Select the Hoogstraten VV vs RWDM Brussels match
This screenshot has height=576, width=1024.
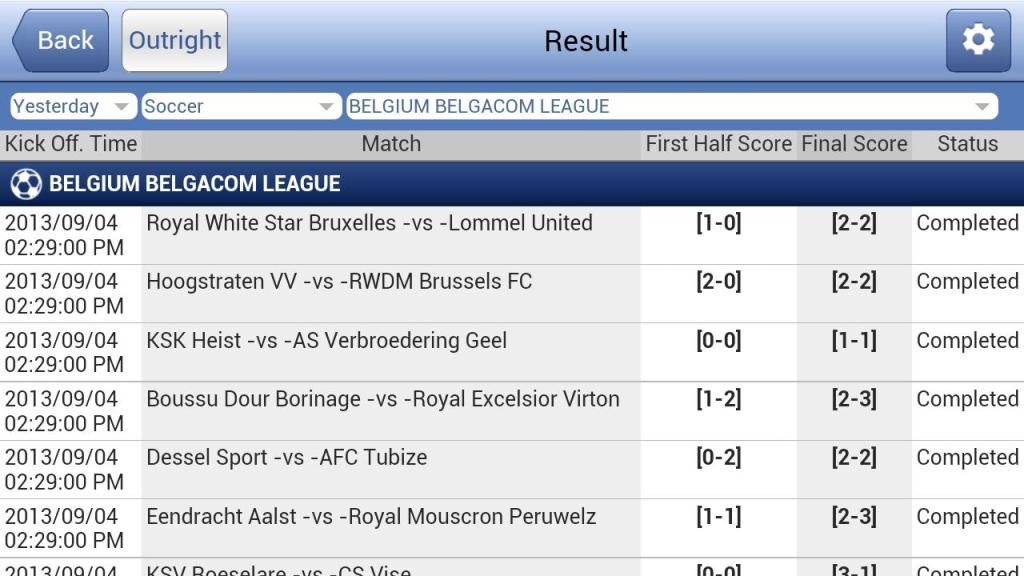339,282
